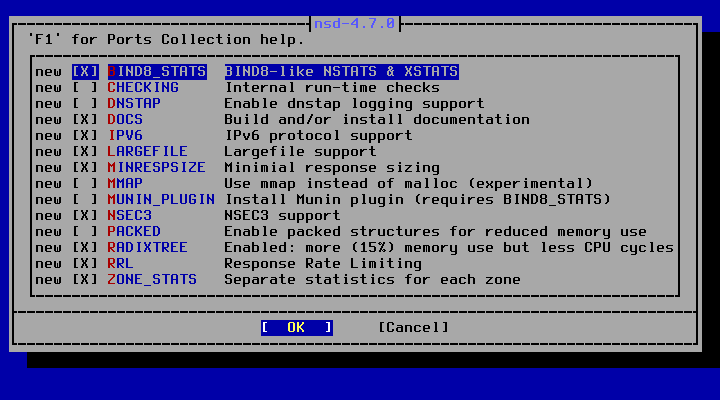Click 'Enabled: more (15%) memory use' description

pyautogui.click(x=449, y=248)
